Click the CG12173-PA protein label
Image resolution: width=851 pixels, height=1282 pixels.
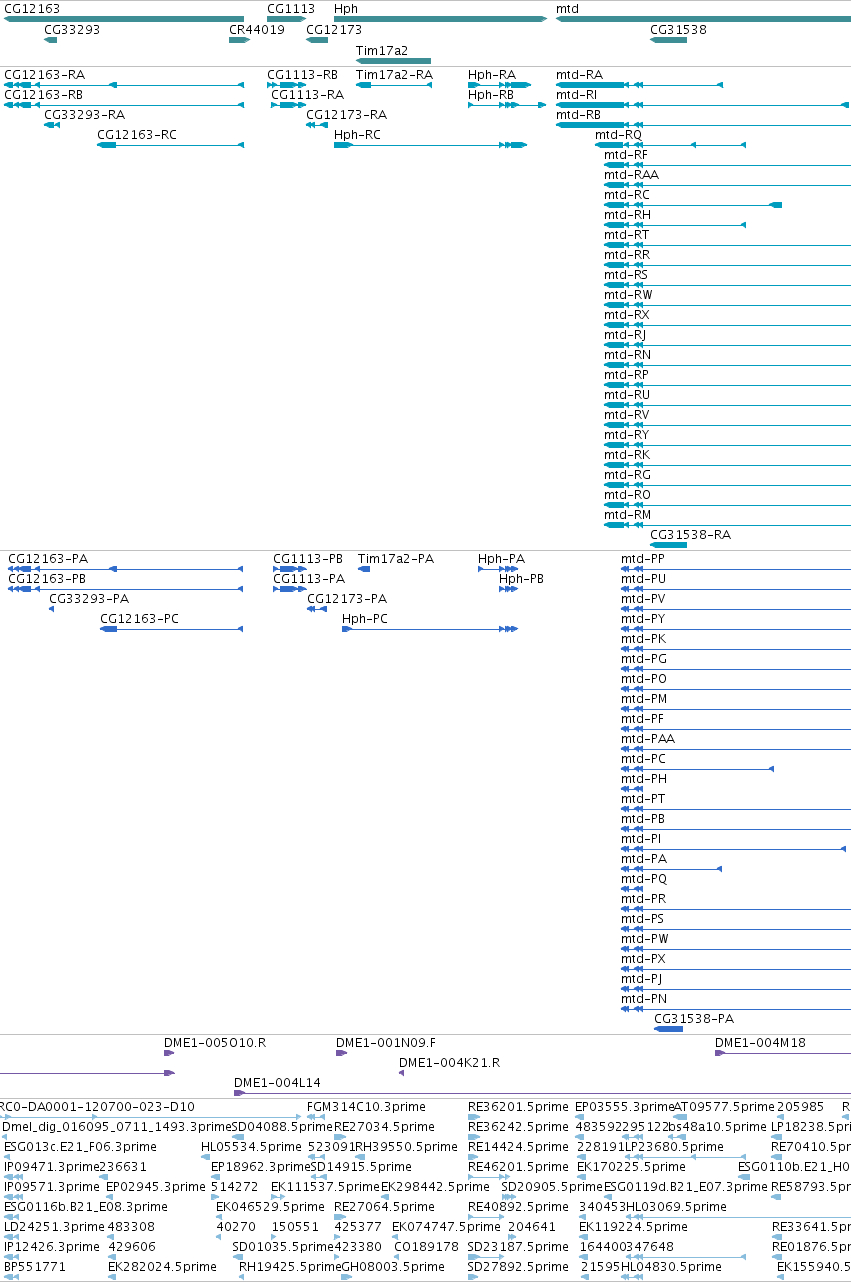(347, 599)
